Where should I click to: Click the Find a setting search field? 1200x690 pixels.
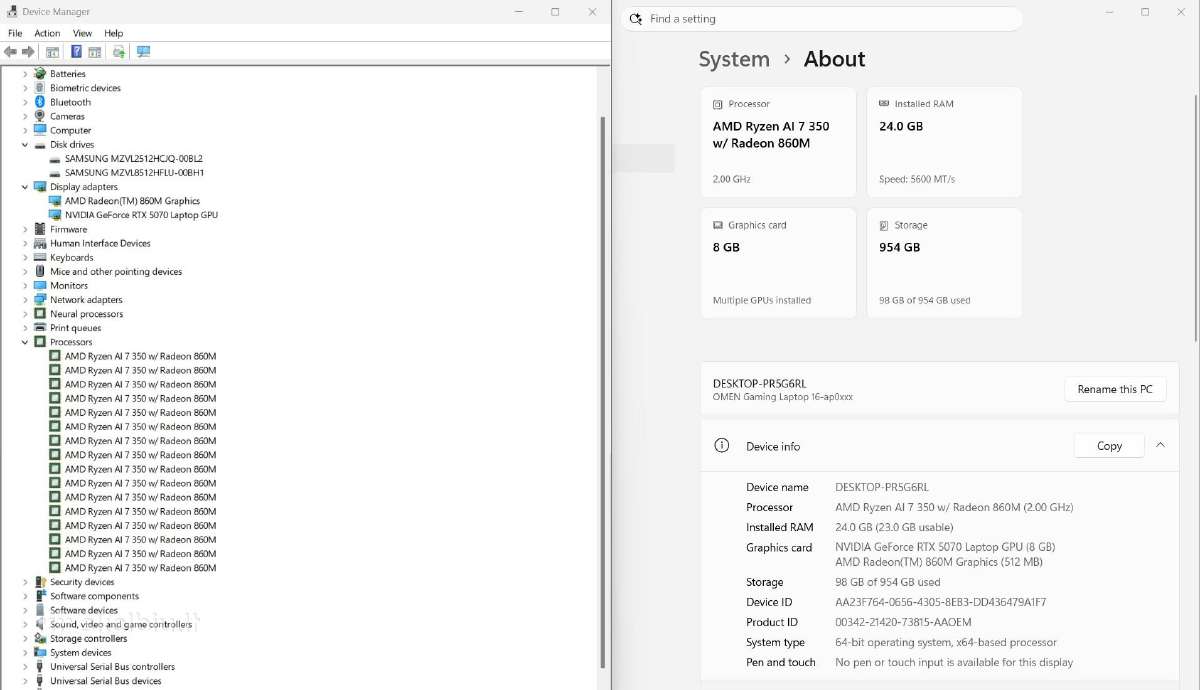[x=822, y=19]
